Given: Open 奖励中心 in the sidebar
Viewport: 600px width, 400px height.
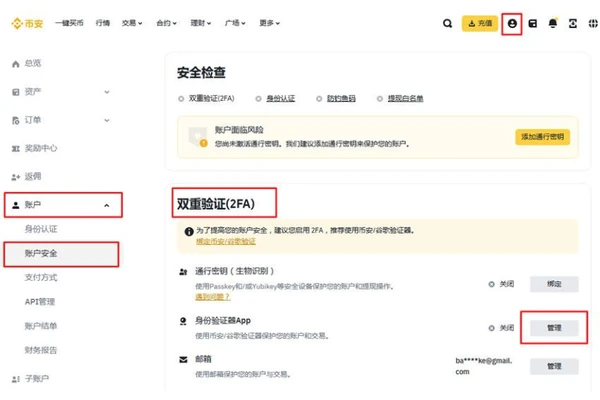Looking at the screenshot, I should (x=41, y=149).
